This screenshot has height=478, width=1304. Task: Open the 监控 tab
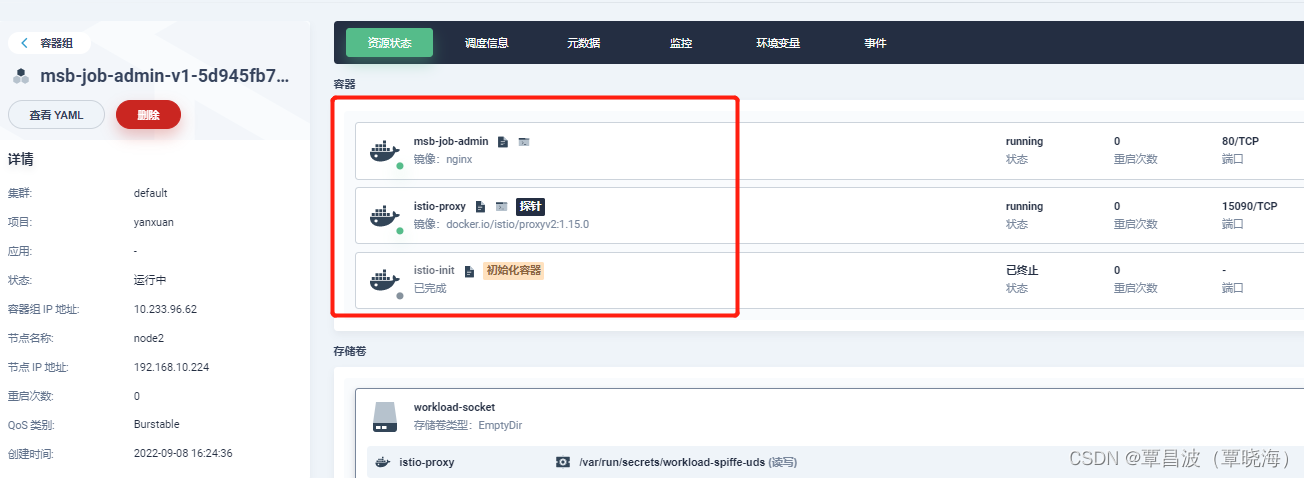tap(681, 43)
